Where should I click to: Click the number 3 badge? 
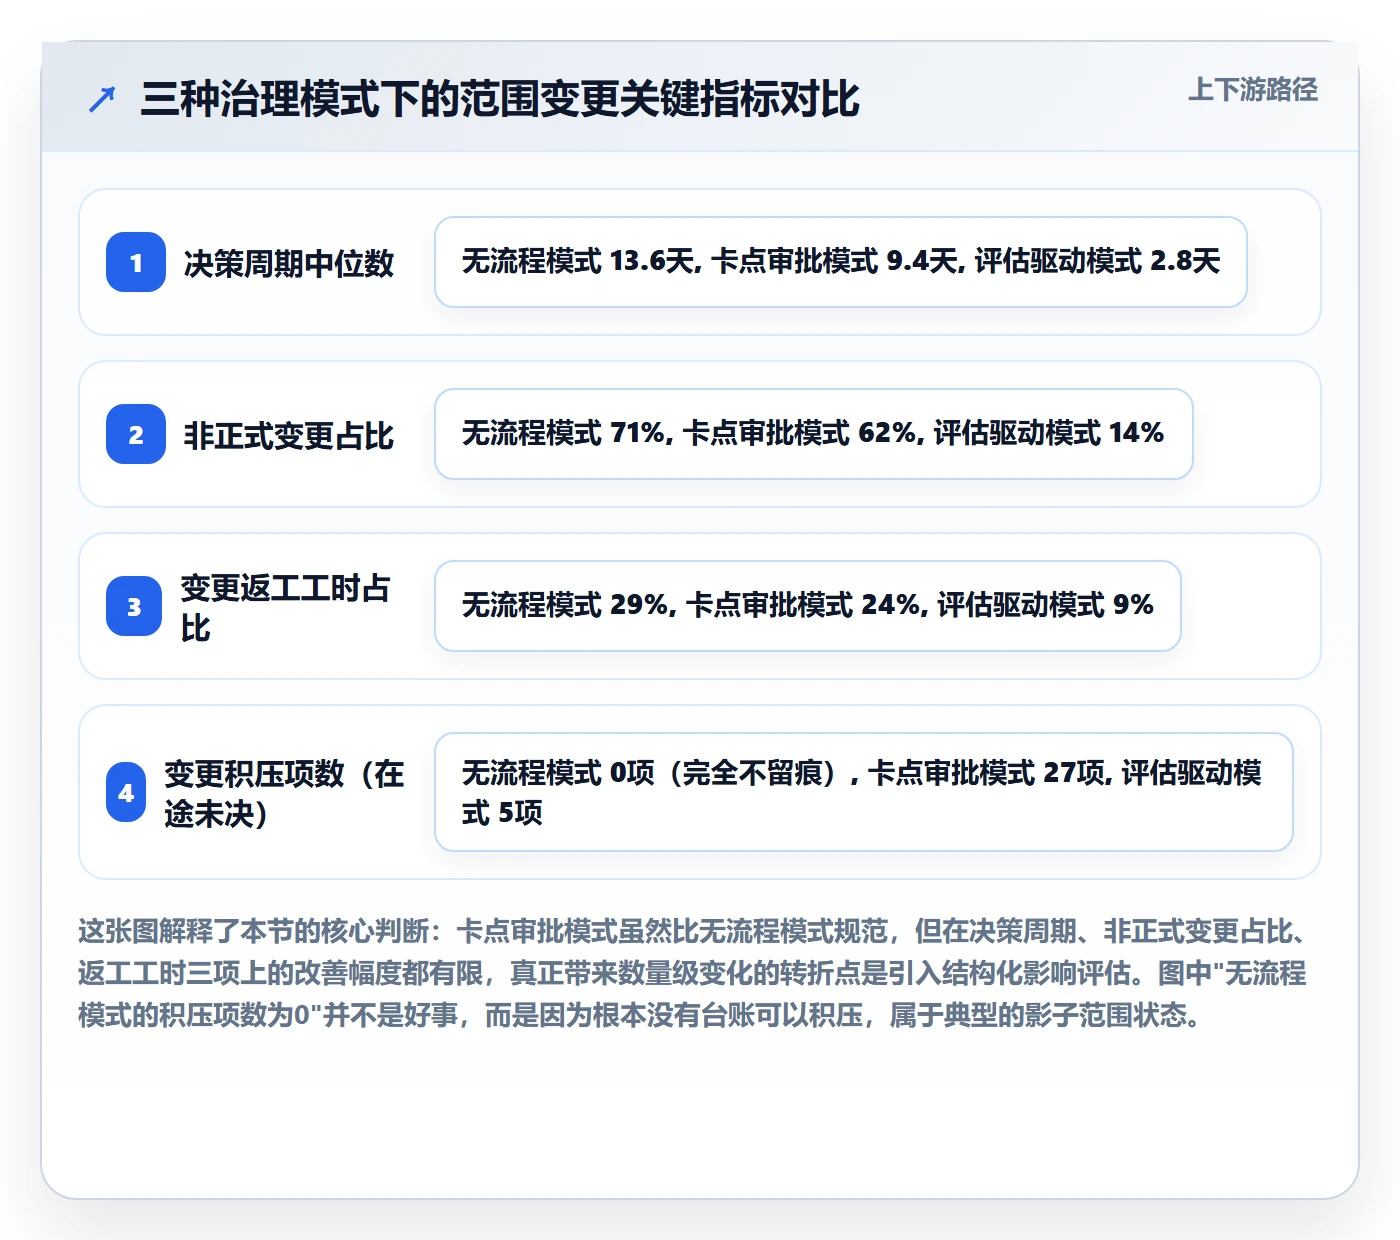[134, 606]
